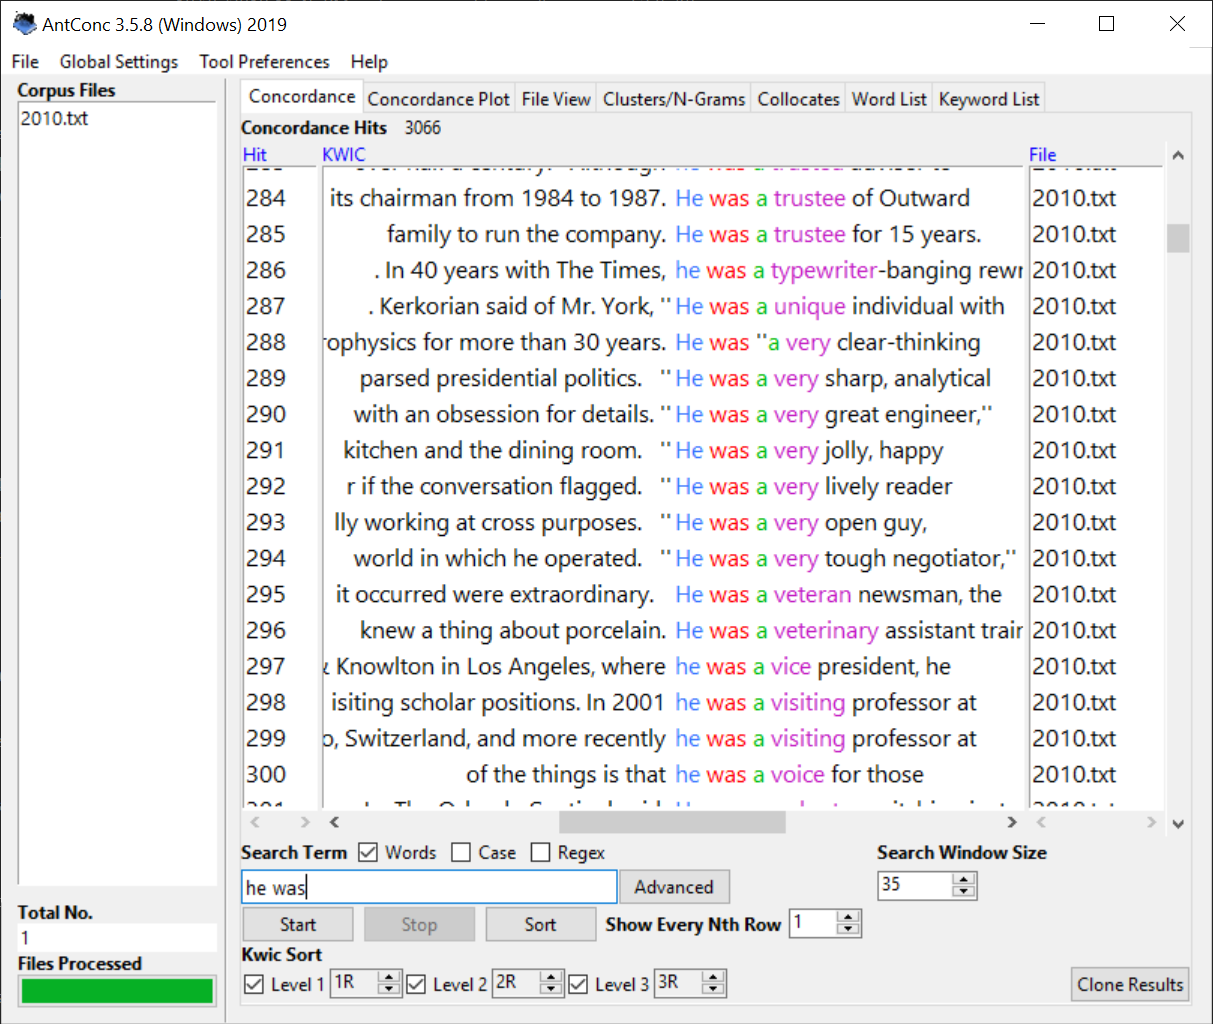The image size is (1213, 1024).
Task: Select the Concordance tab
Action: (302, 97)
